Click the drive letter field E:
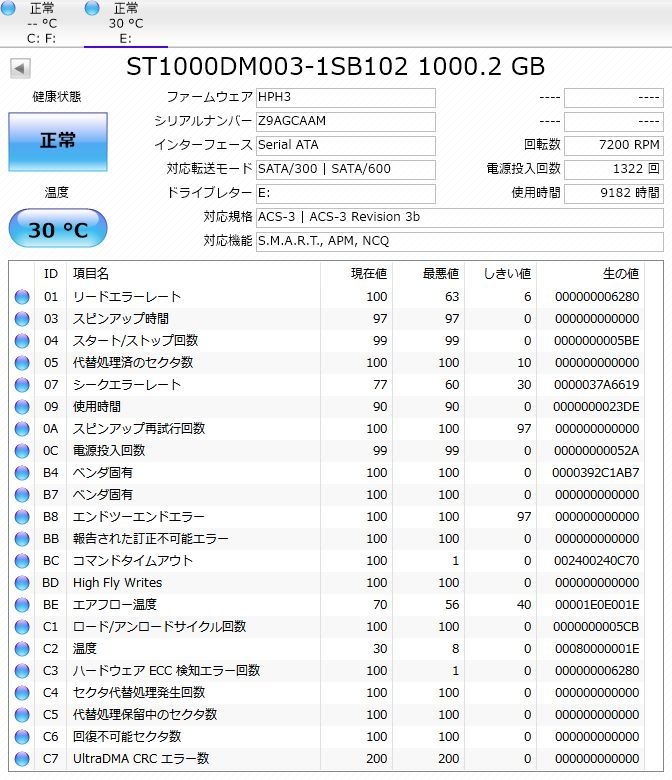Screen dimensions: 672x780 [x=346, y=193]
